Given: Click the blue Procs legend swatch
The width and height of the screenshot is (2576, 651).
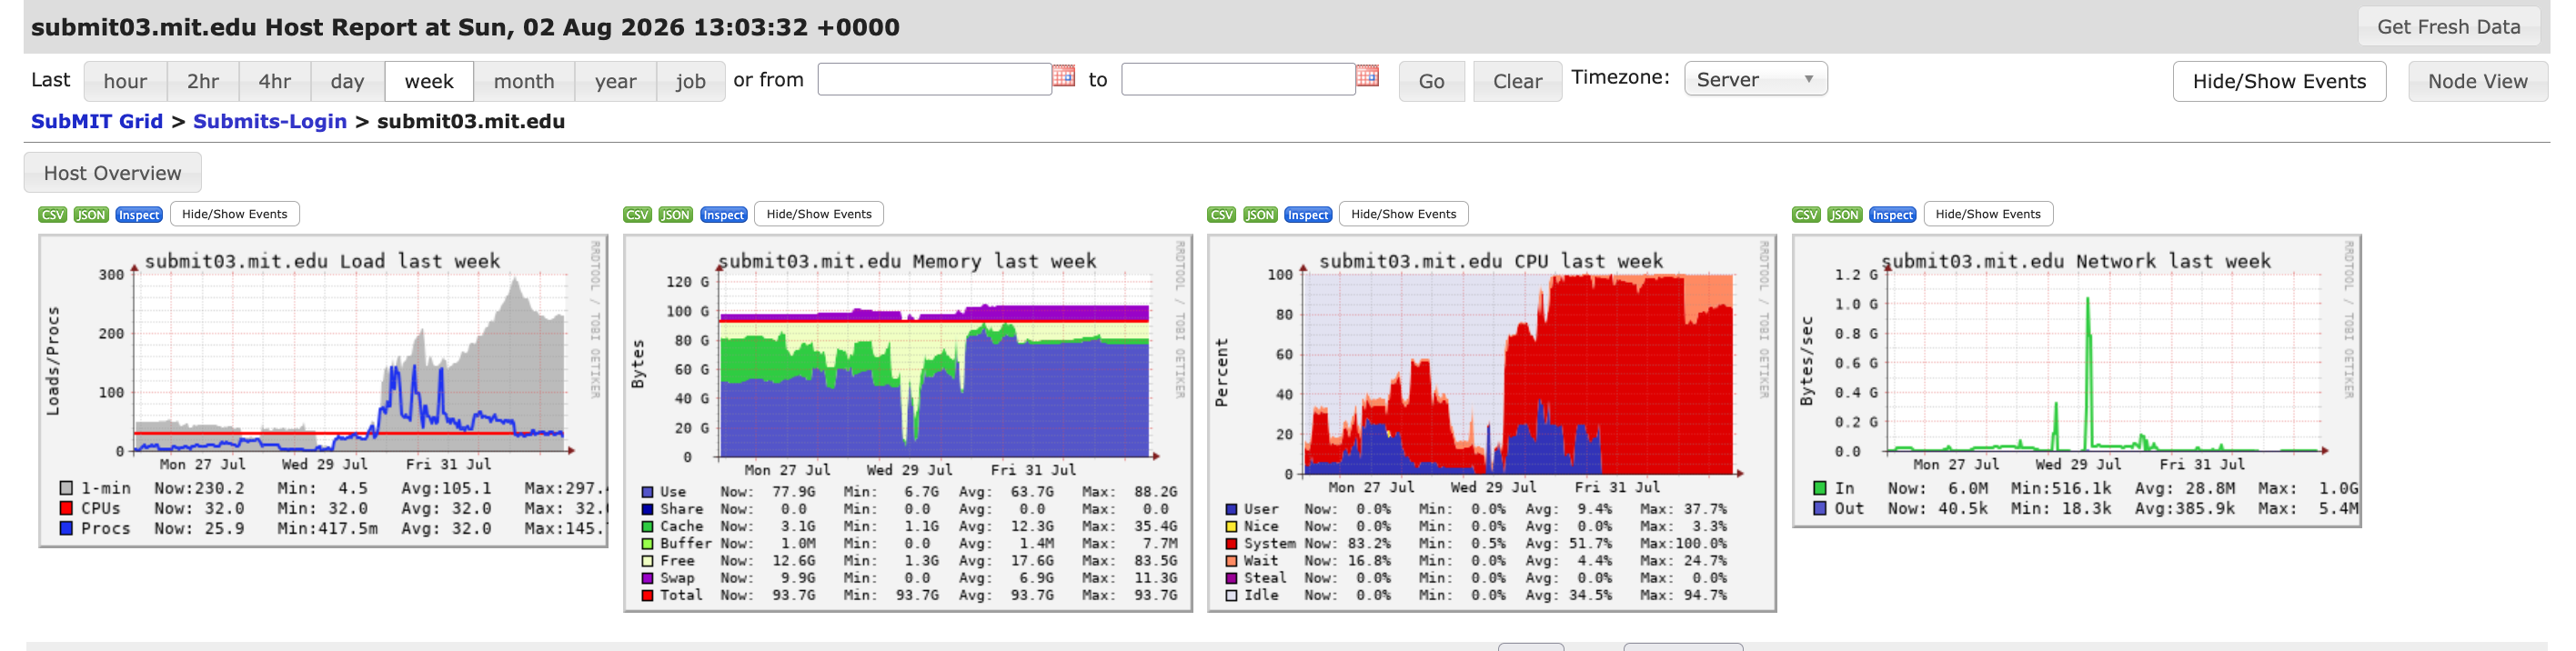Looking at the screenshot, I should pos(66,528).
